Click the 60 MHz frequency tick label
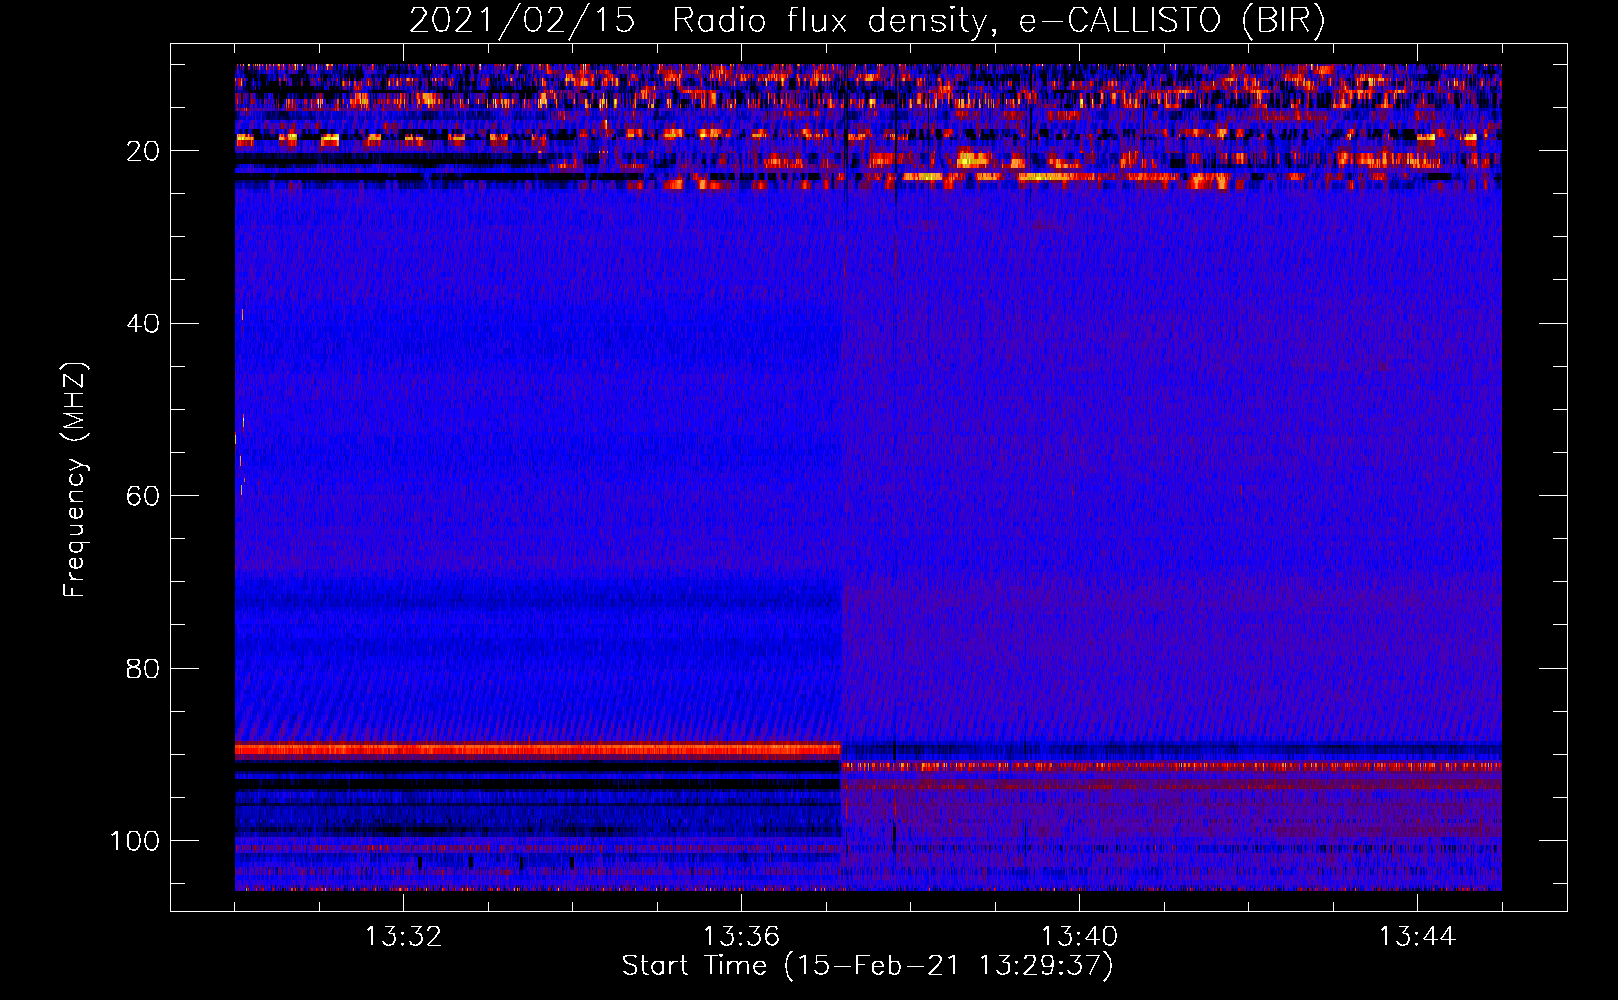This screenshot has width=1618, height=1000. (143, 496)
